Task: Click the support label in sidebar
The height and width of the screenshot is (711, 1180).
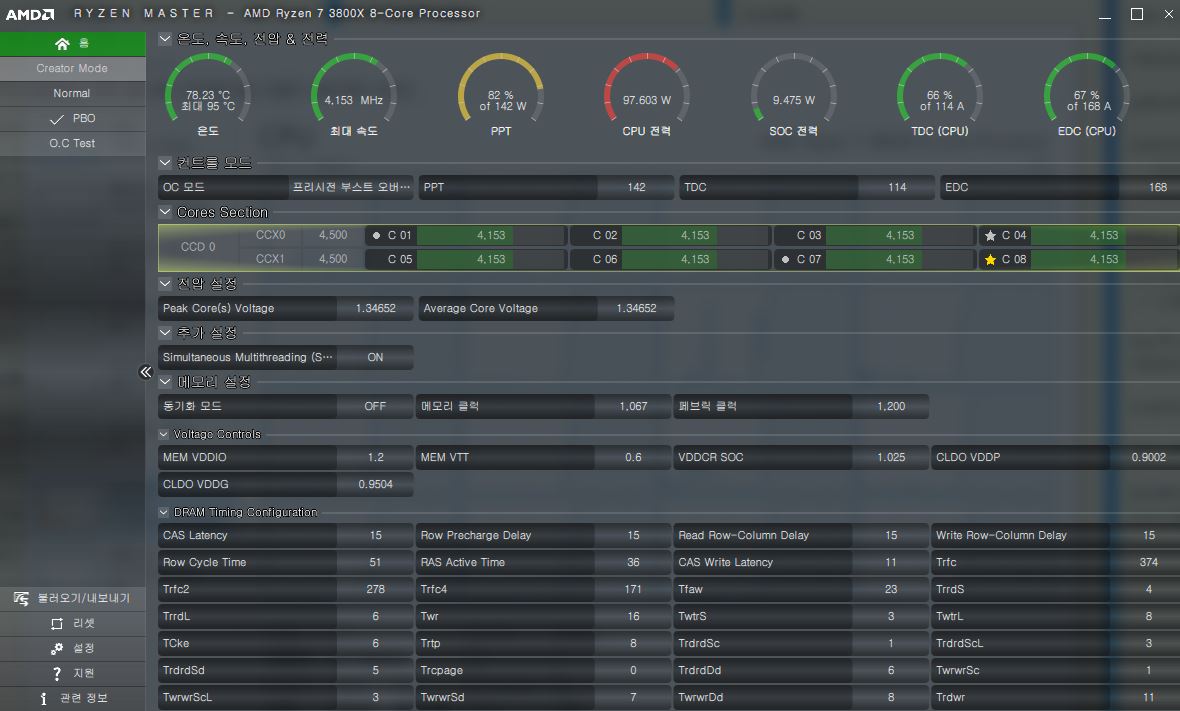Action: [84, 673]
